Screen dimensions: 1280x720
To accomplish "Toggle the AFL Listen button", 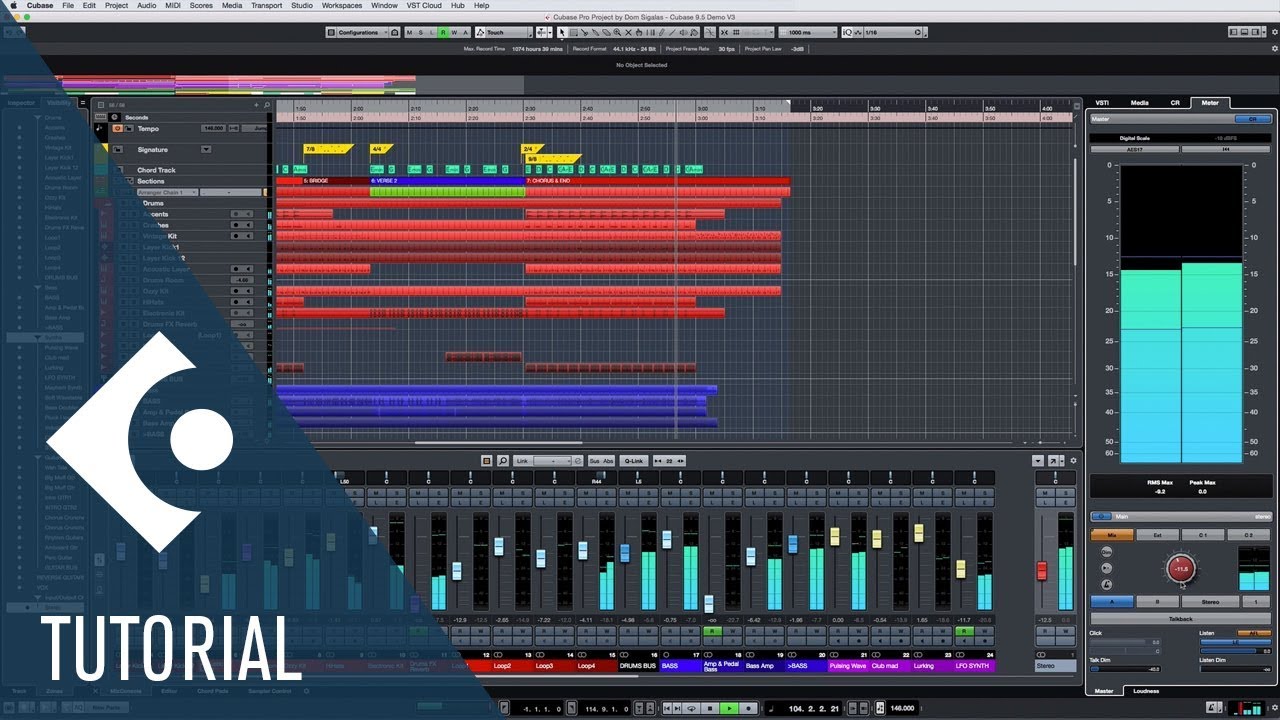I will pyautogui.click(x=1254, y=633).
